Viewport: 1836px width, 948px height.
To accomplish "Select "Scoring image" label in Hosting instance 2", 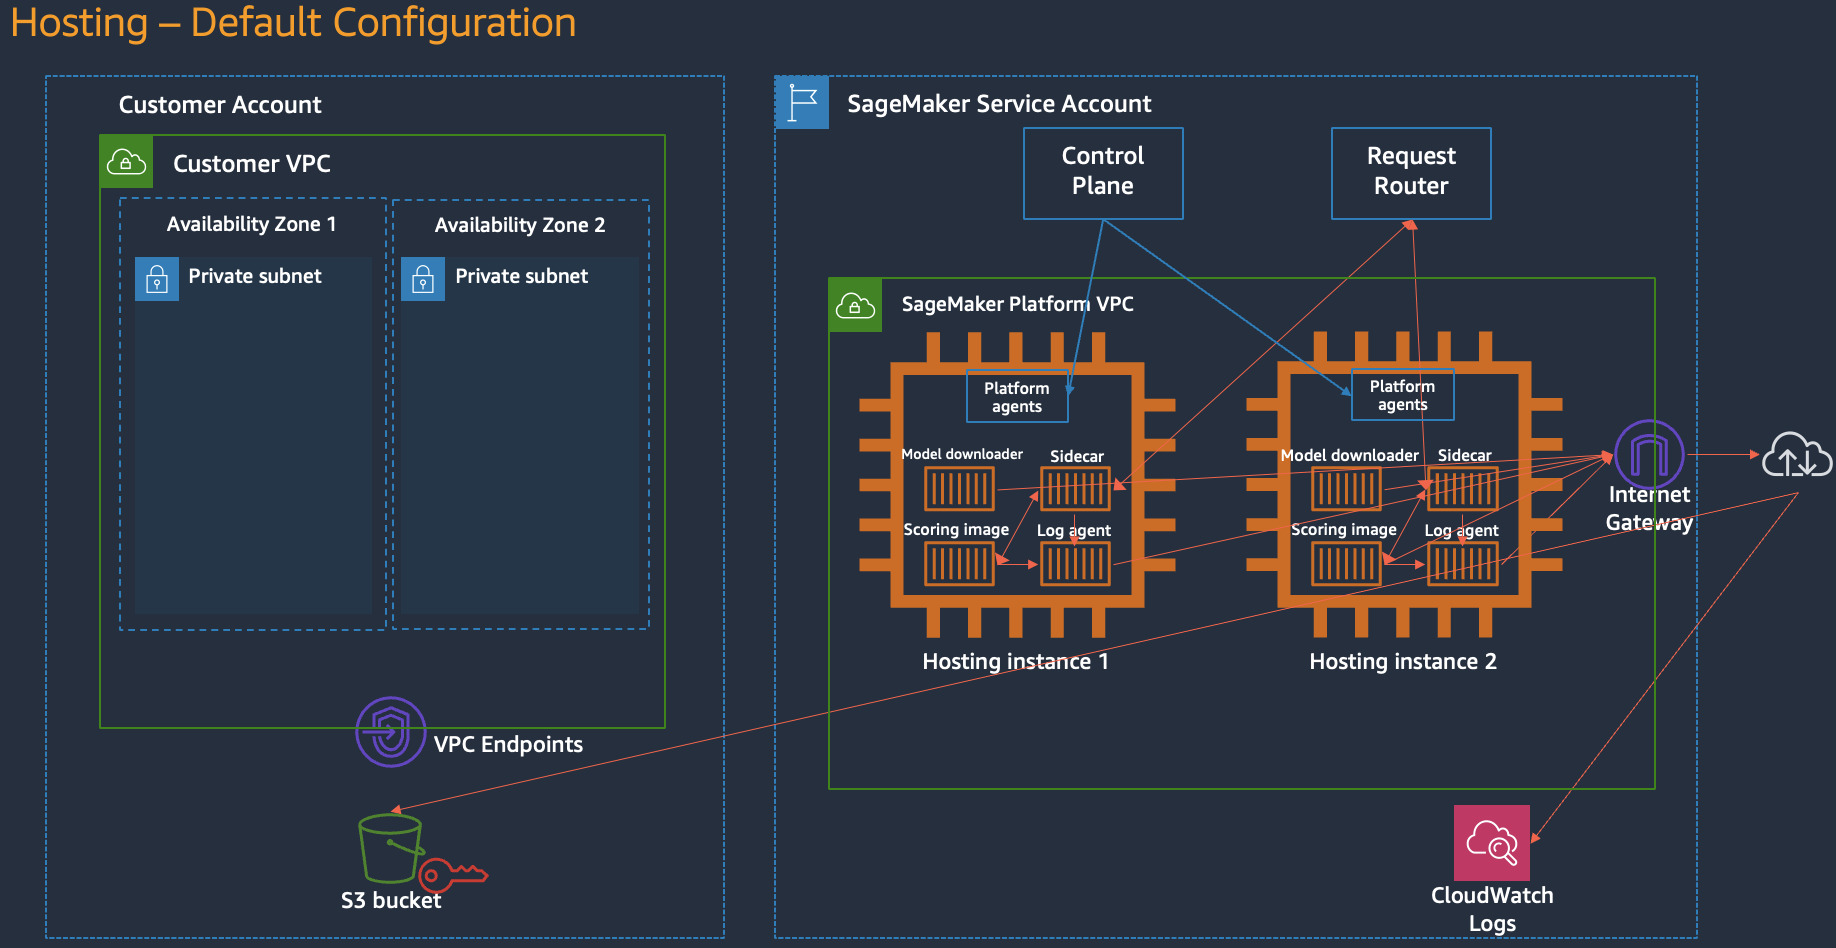I will pos(1344,529).
